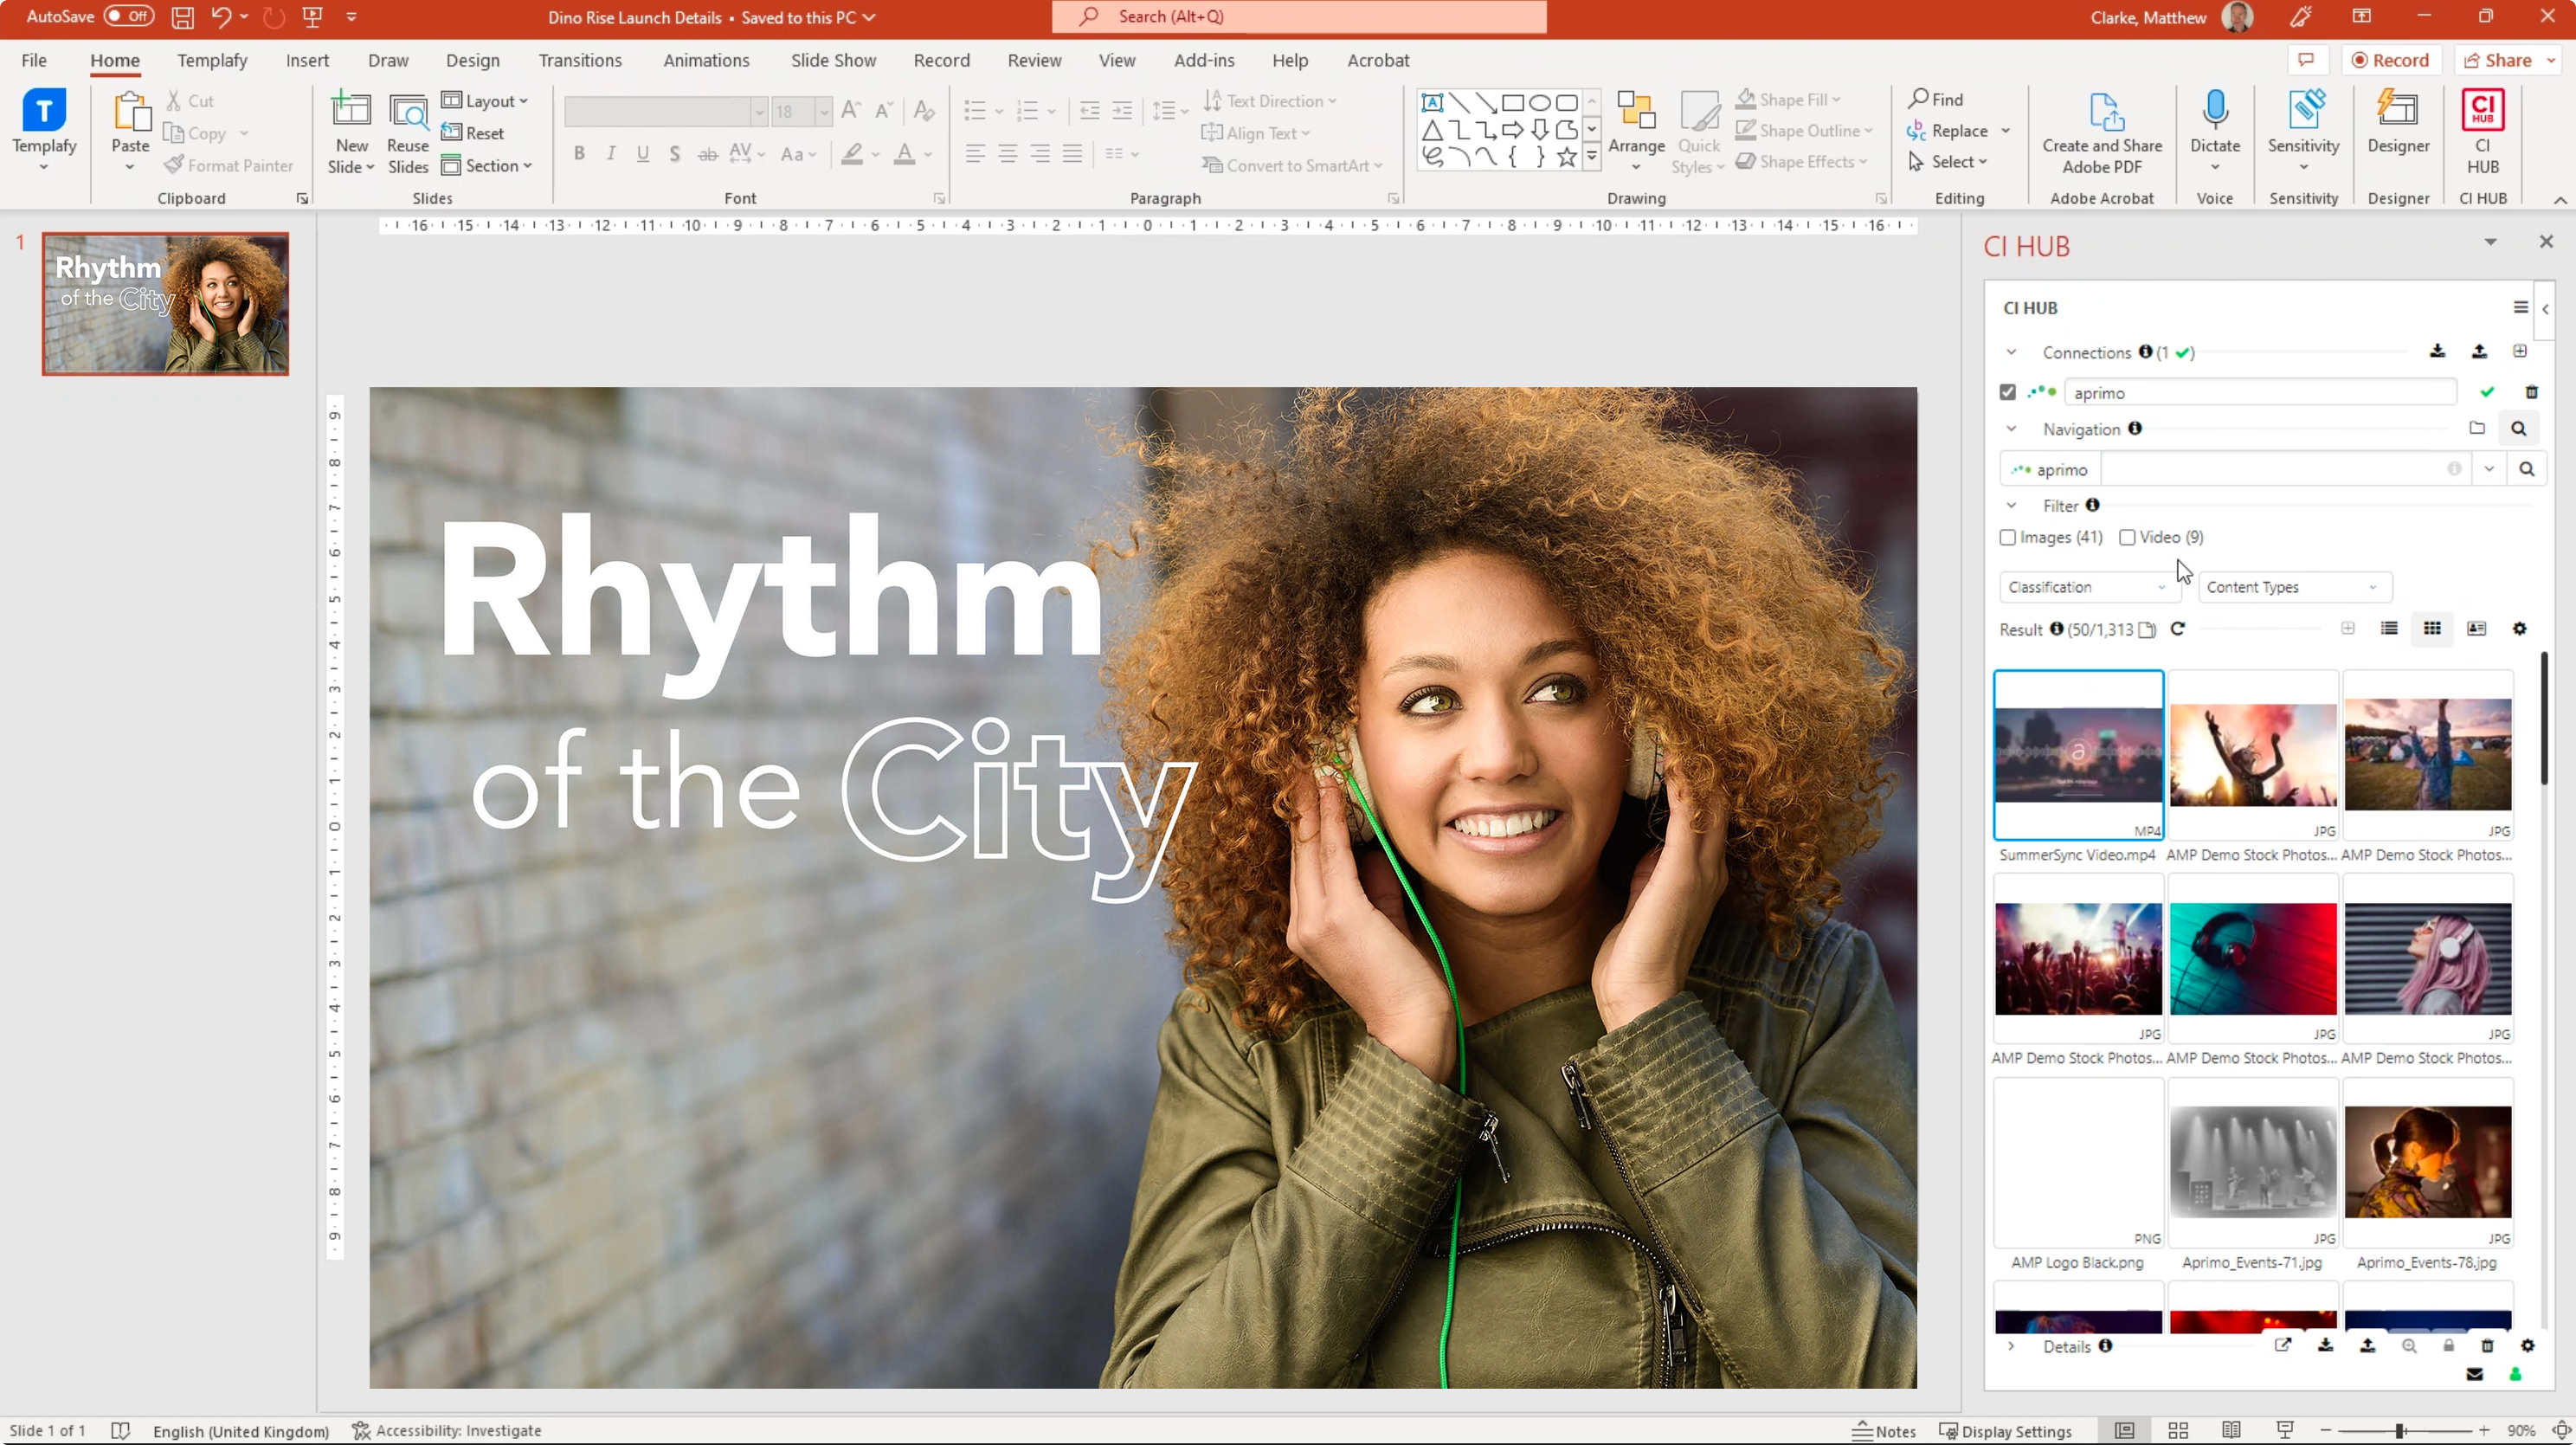Open the Transitions tab
This screenshot has height=1445, width=2576.
580,60
